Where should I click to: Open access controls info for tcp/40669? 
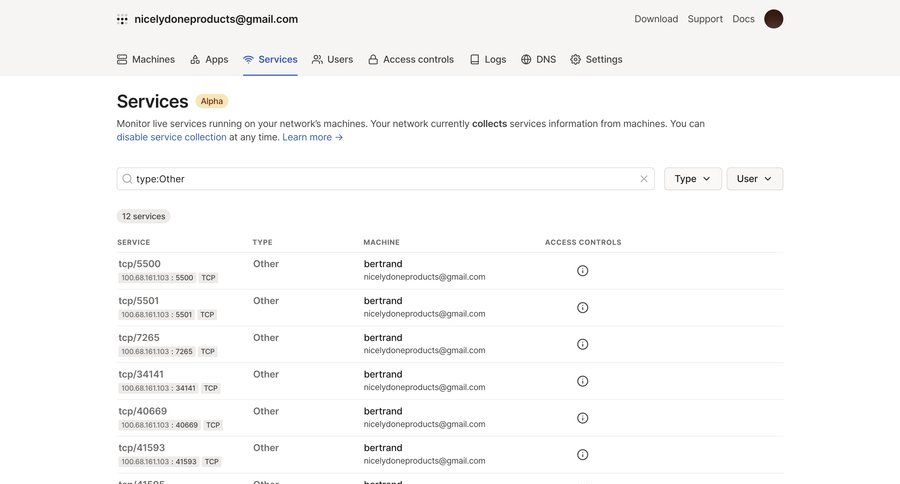(583, 418)
